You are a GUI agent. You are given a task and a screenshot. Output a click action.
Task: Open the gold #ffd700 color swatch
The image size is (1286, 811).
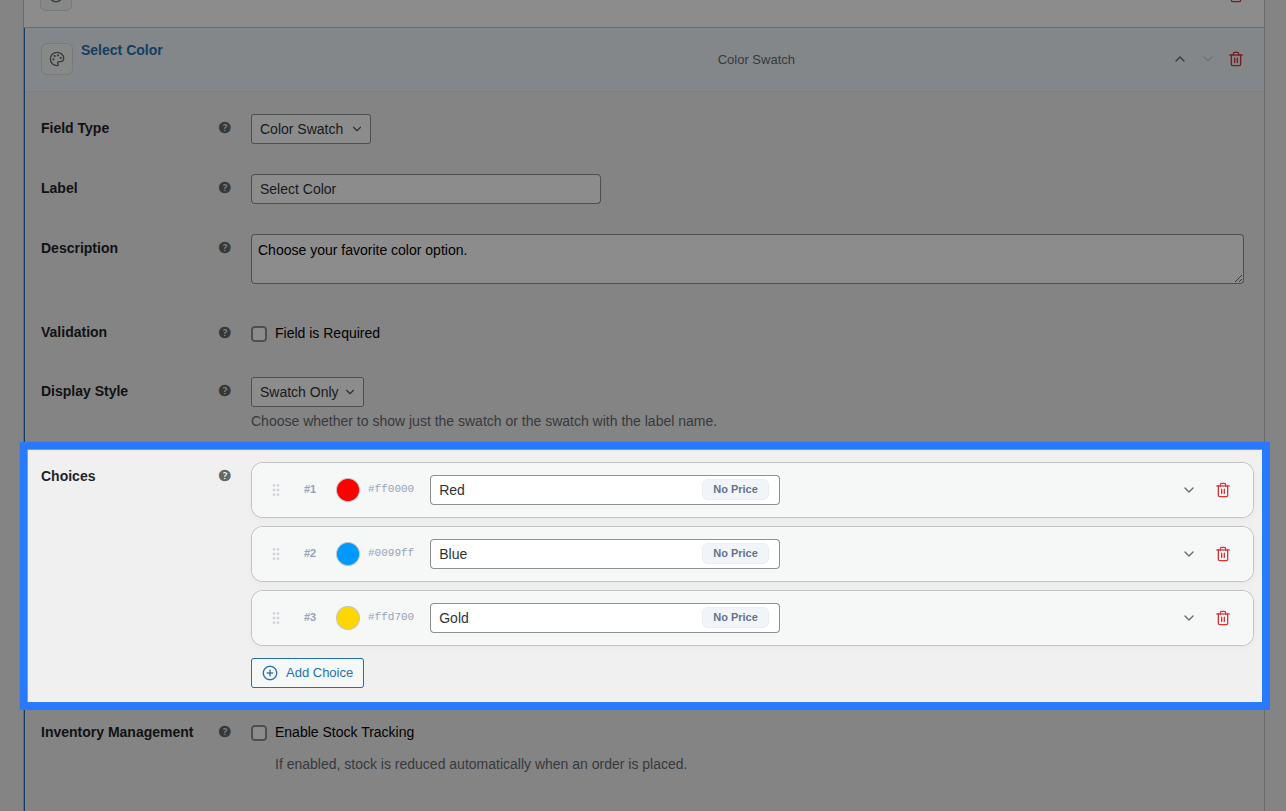tap(348, 618)
